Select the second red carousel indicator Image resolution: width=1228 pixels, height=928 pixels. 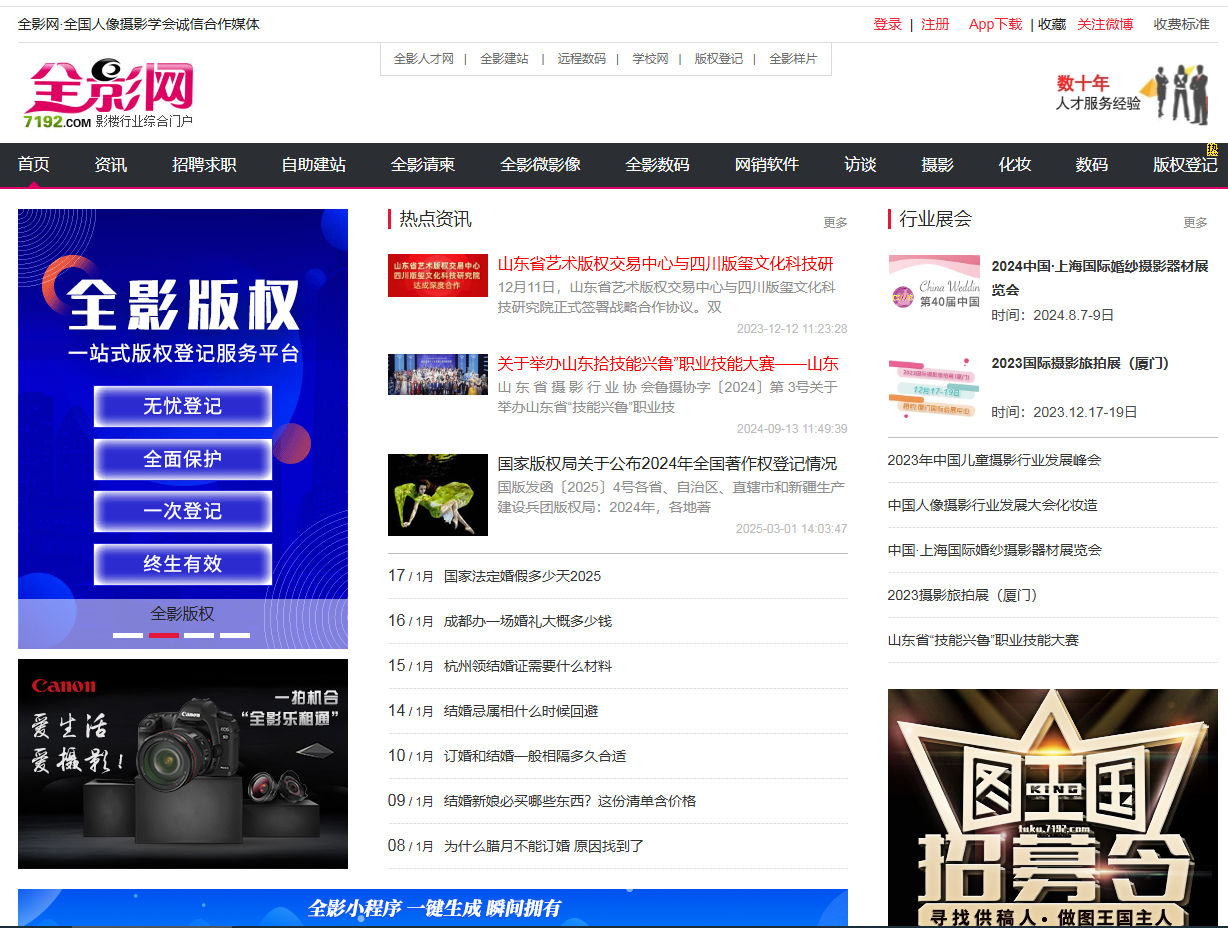point(164,635)
